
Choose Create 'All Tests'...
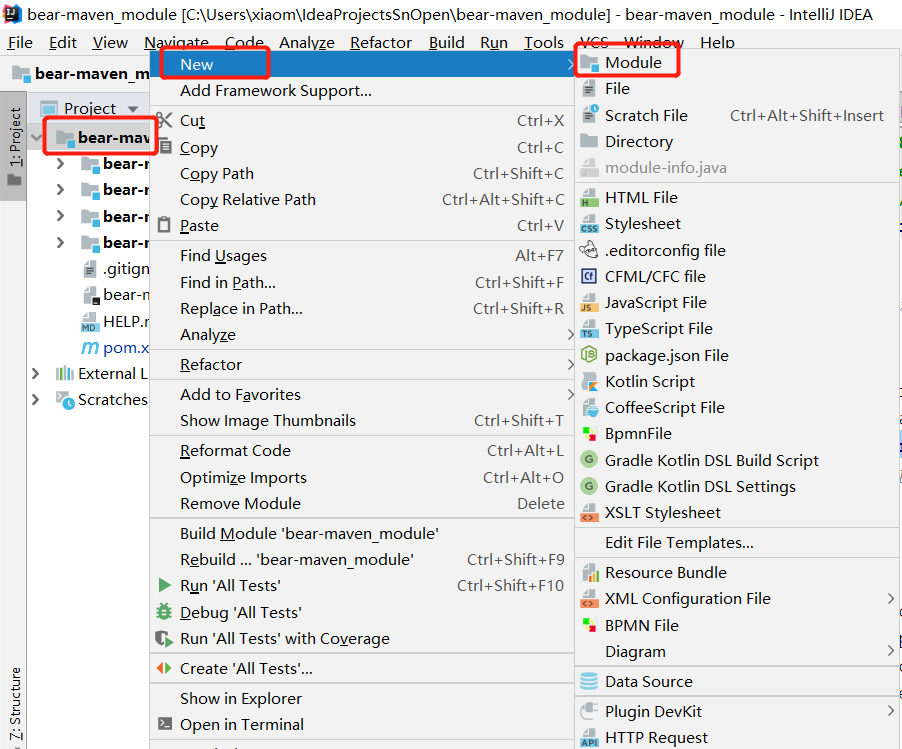(x=362, y=668)
